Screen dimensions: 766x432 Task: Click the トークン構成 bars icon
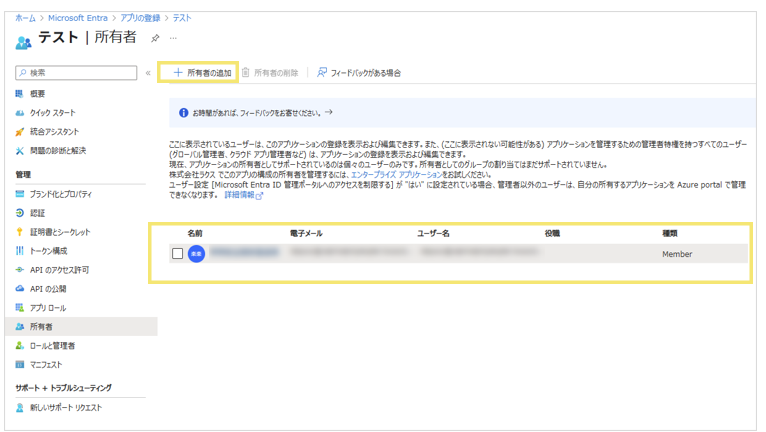click(20, 251)
